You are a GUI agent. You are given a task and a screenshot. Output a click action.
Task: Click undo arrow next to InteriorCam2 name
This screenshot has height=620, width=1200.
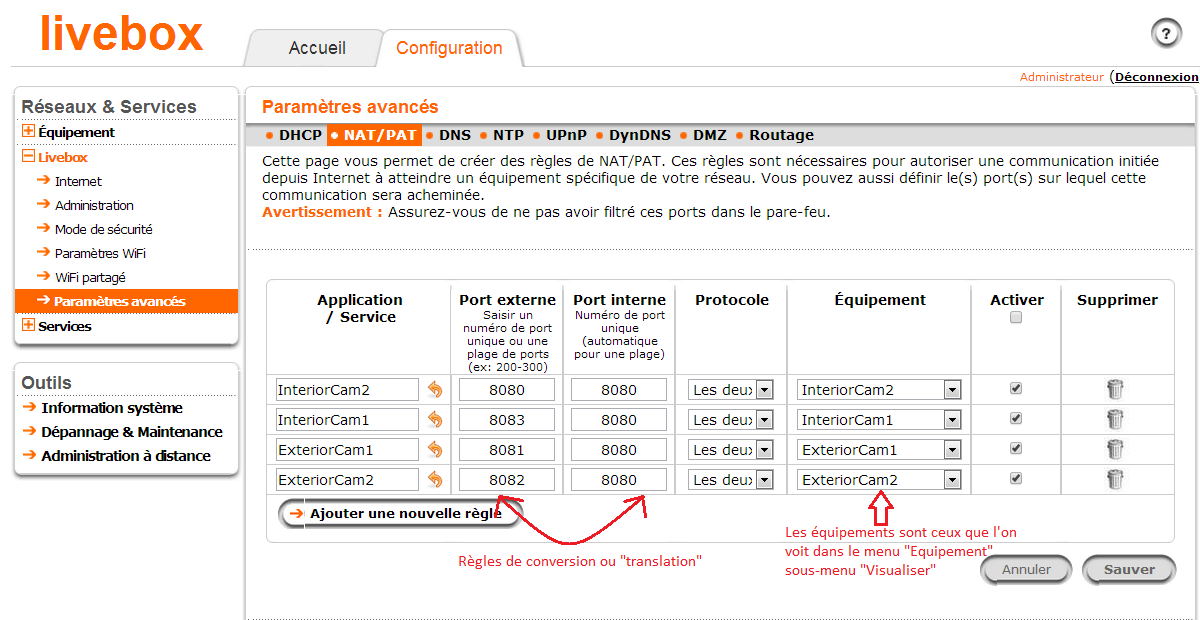point(435,390)
